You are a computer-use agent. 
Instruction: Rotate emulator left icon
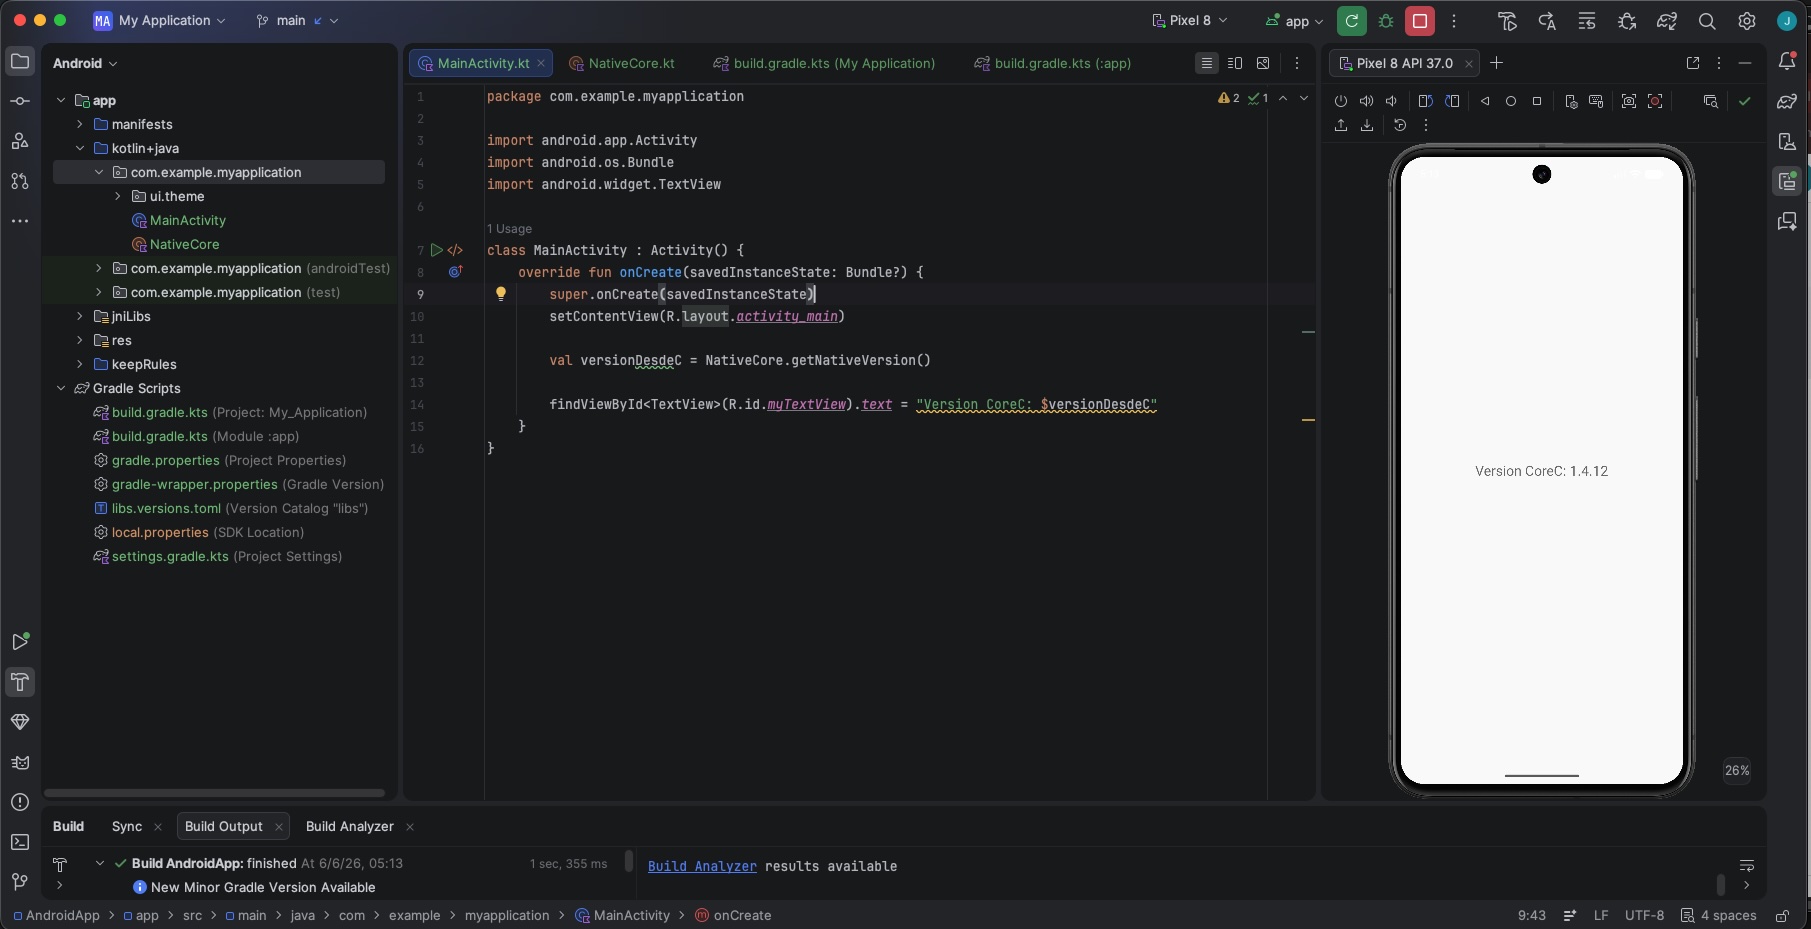coord(1425,101)
